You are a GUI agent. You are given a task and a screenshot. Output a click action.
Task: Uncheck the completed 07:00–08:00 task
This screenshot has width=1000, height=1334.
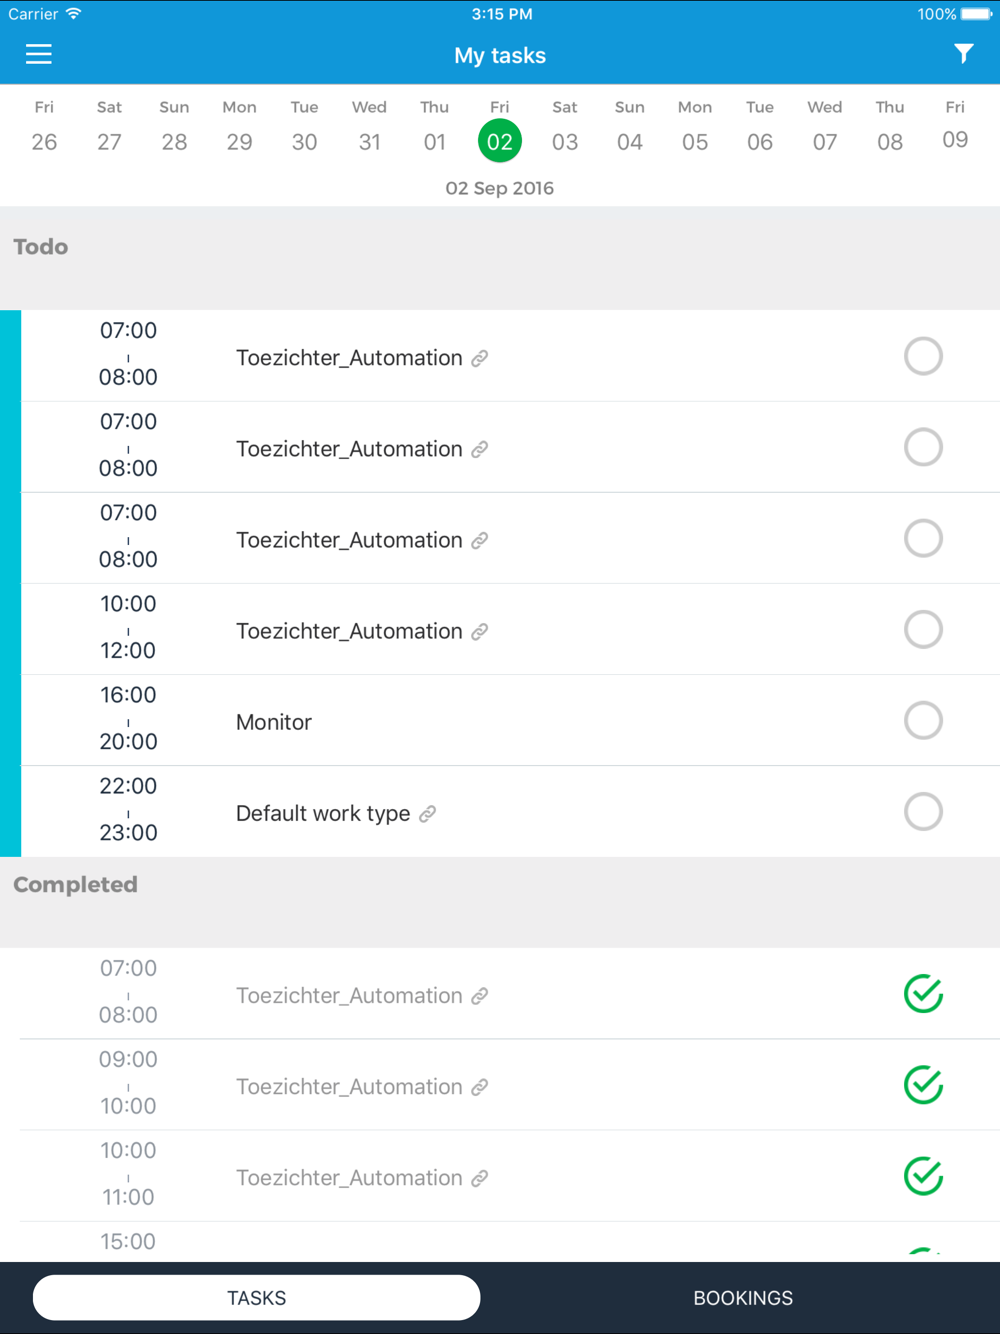point(923,994)
